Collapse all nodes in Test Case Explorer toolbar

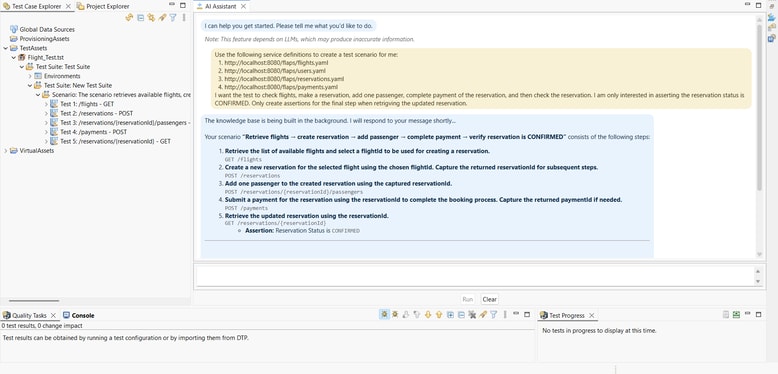[140, 18]
